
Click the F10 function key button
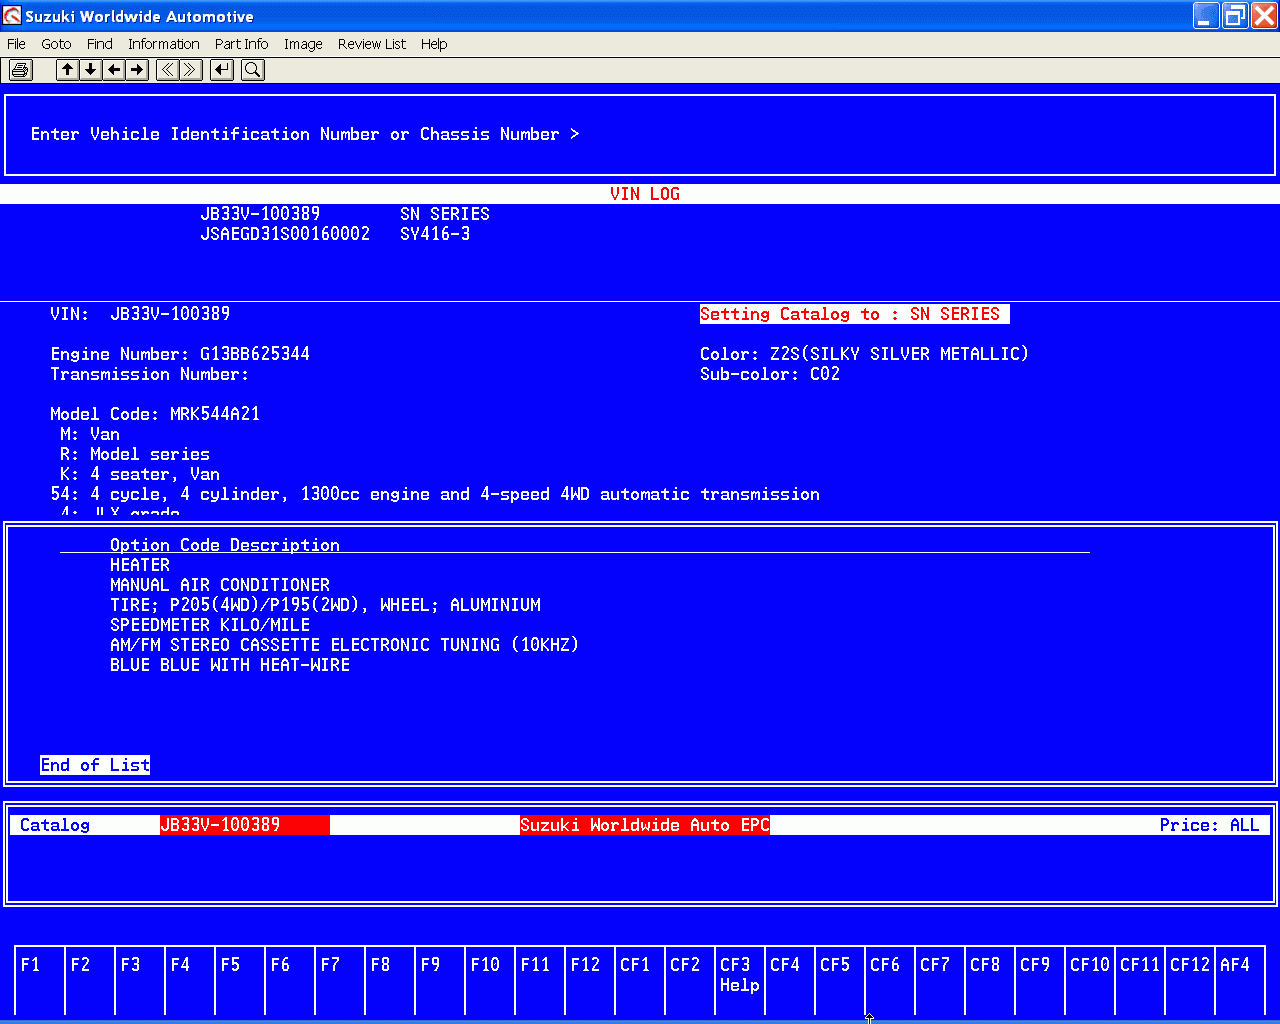(490, 980)
